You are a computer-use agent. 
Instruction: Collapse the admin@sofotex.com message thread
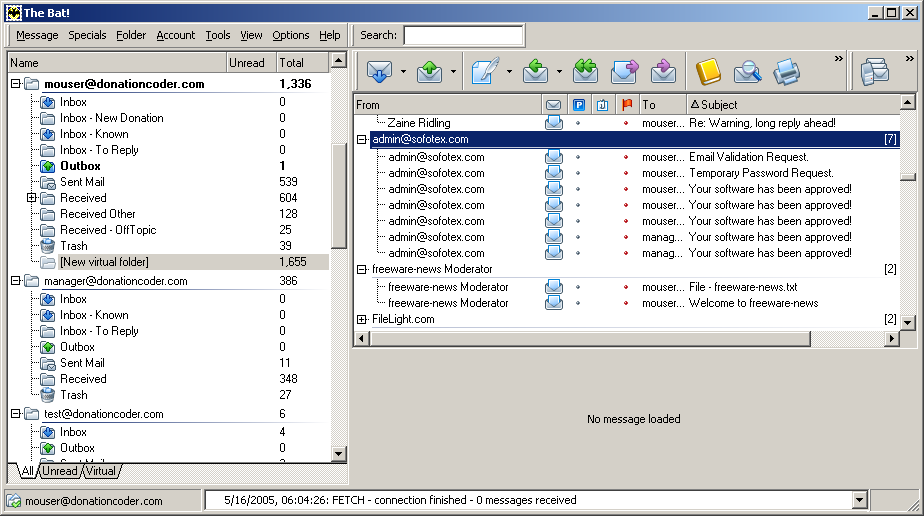[x=362, y=140]
